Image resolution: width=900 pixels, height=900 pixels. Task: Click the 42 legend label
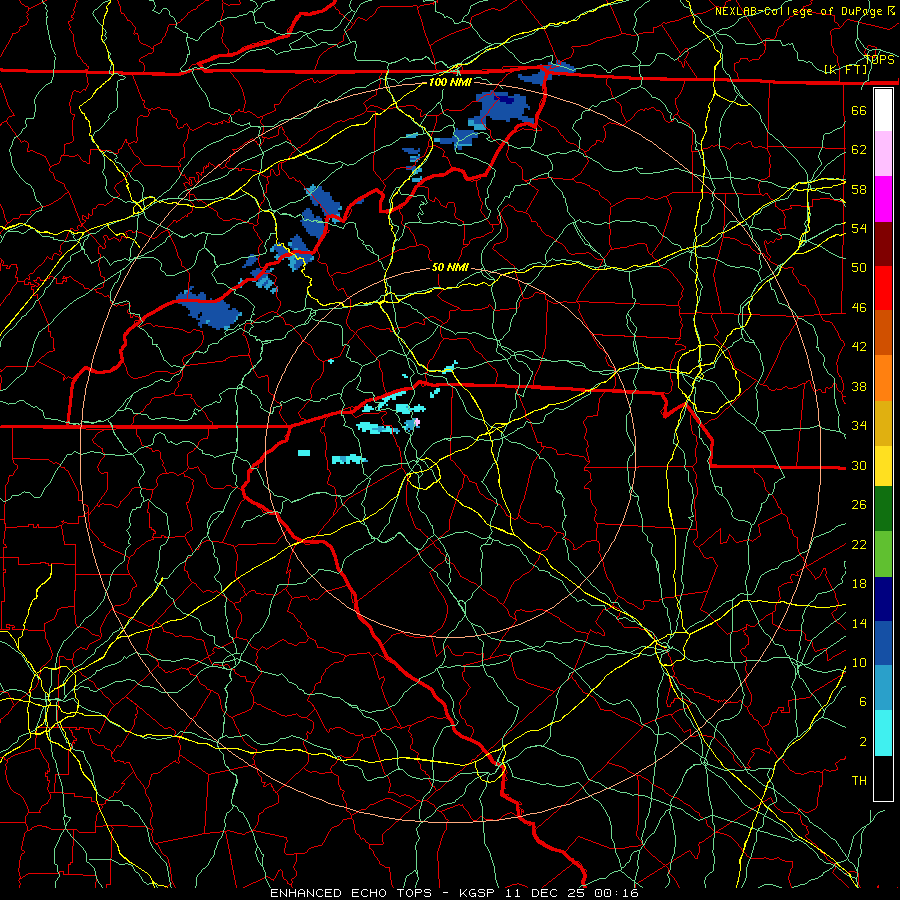(x=859, y=347)
